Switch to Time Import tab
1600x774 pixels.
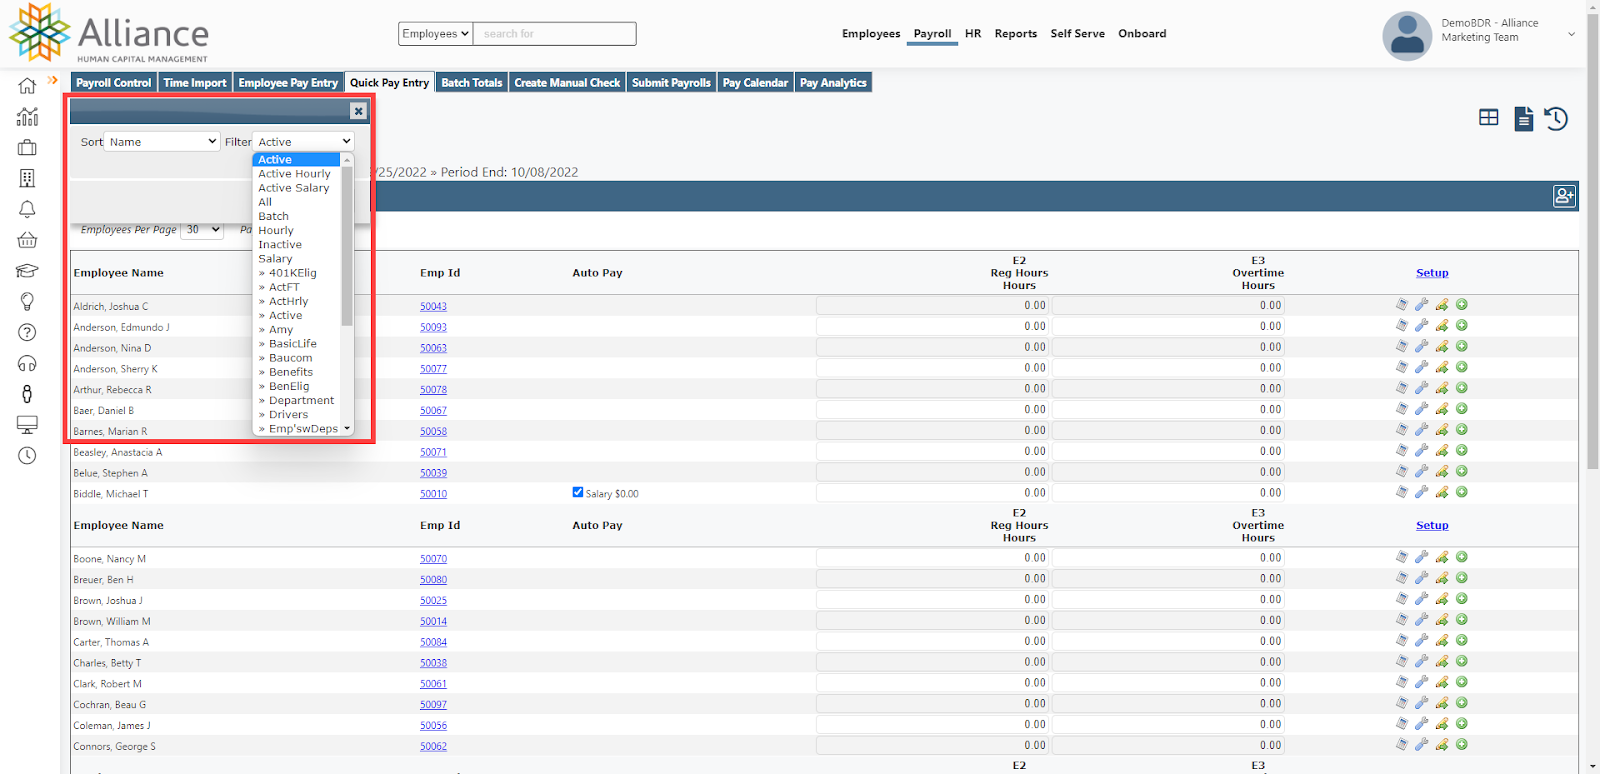(195, 83)
